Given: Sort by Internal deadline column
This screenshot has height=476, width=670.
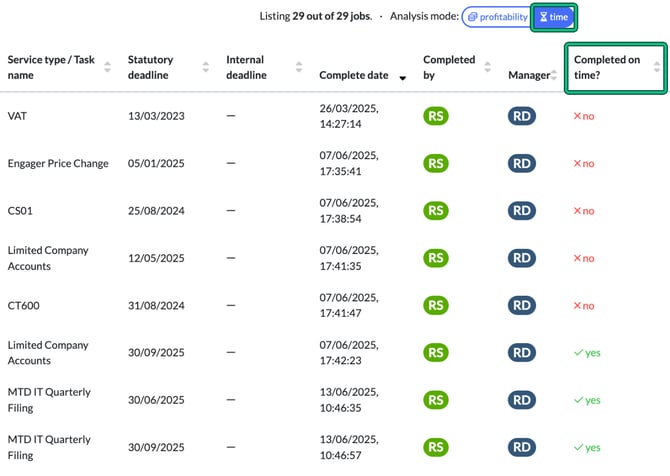Looking at the screenshot, I should click(299, 67).
